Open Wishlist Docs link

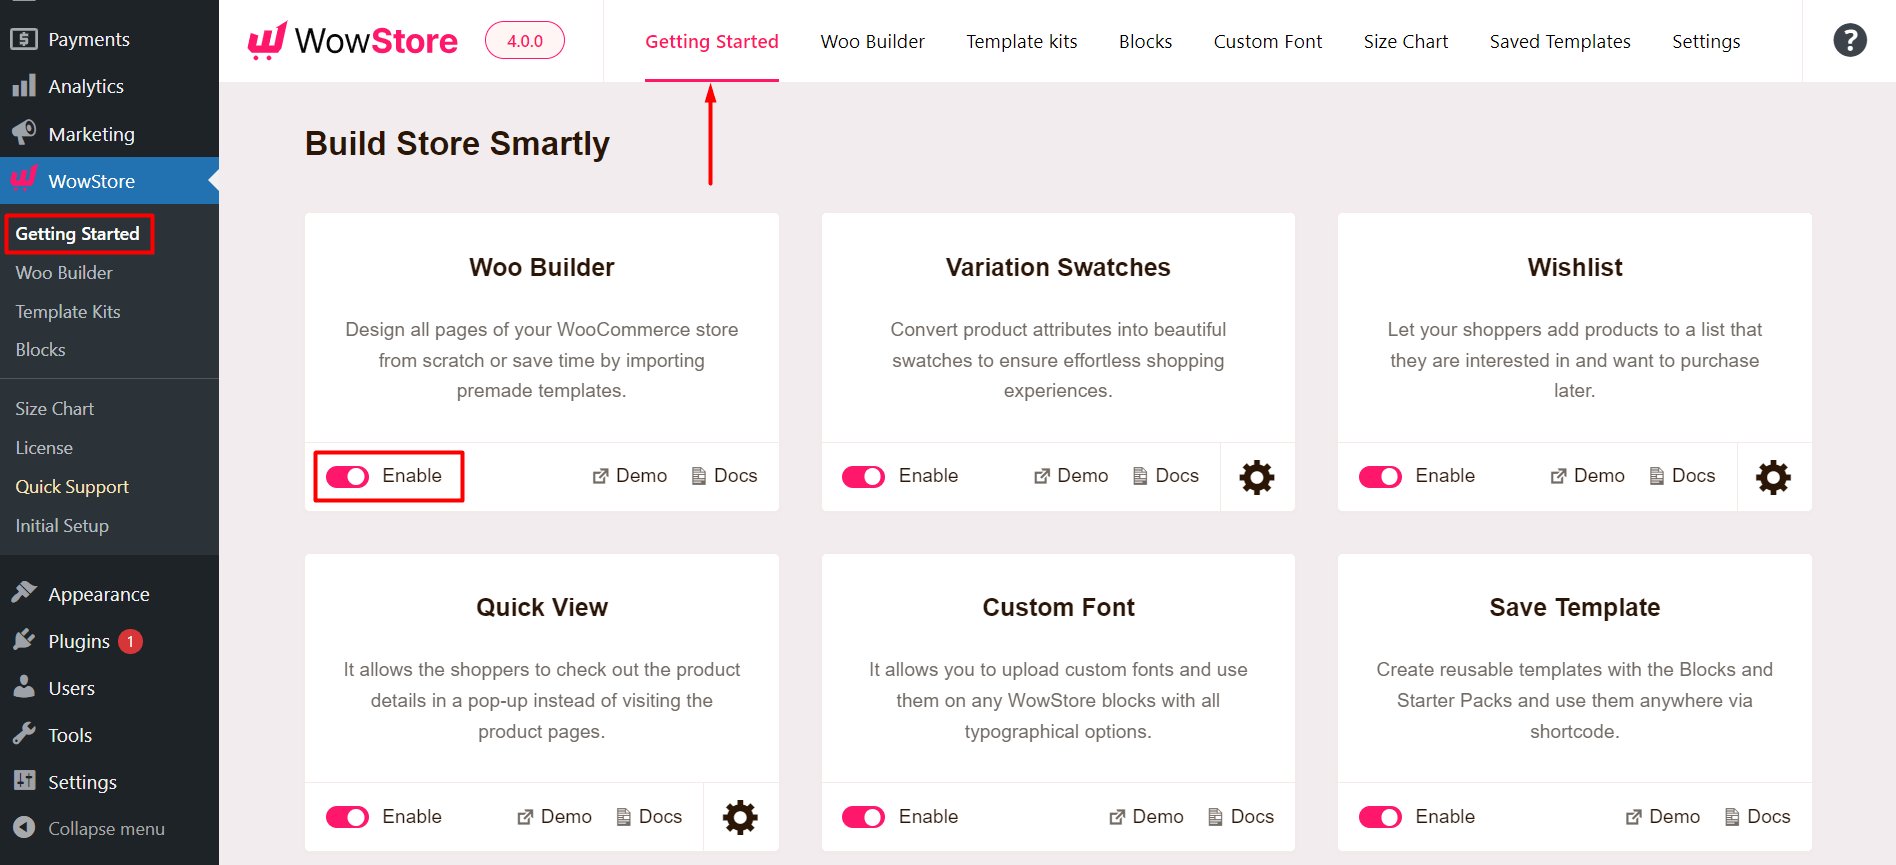coord(1682,476)
